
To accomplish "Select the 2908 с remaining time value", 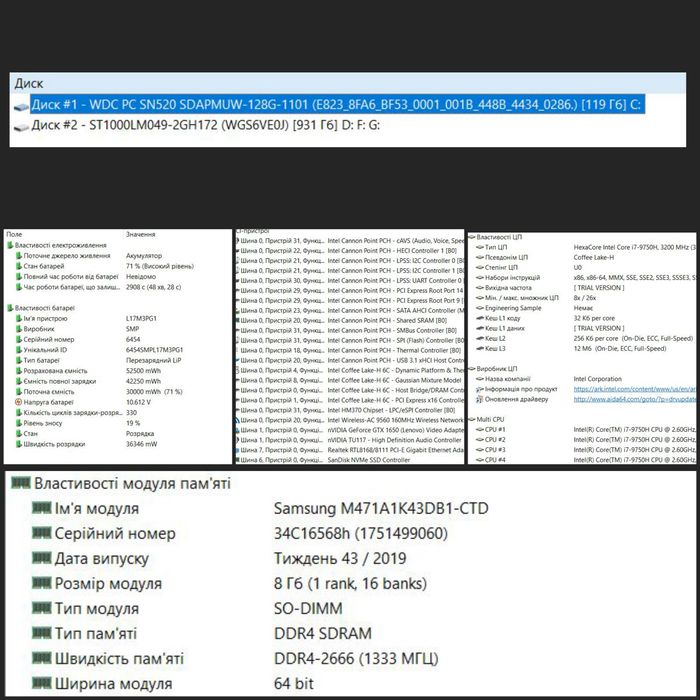I will click(x=154, y=287).
